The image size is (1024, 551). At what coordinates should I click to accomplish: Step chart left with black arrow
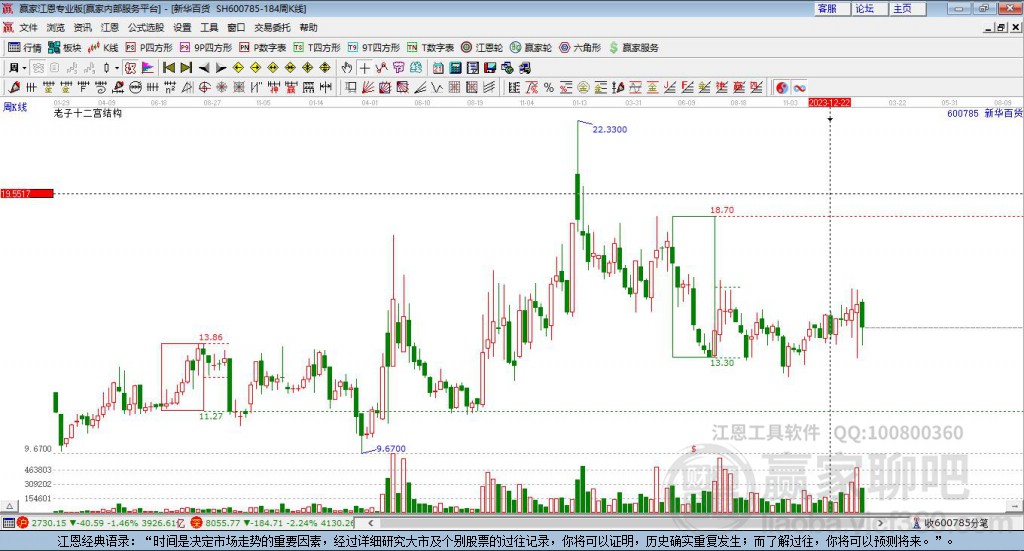tap(204, 68)
